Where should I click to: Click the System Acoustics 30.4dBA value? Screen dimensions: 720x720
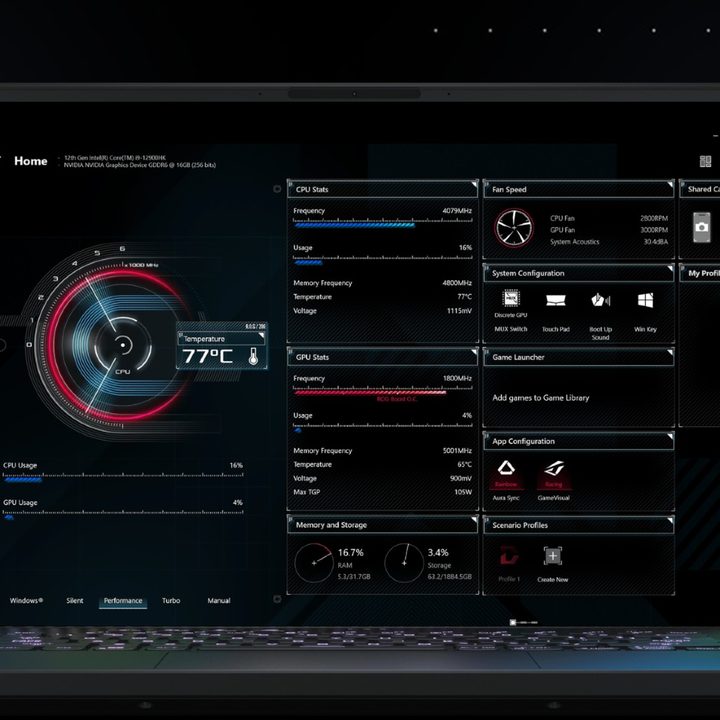pos(655,242)
